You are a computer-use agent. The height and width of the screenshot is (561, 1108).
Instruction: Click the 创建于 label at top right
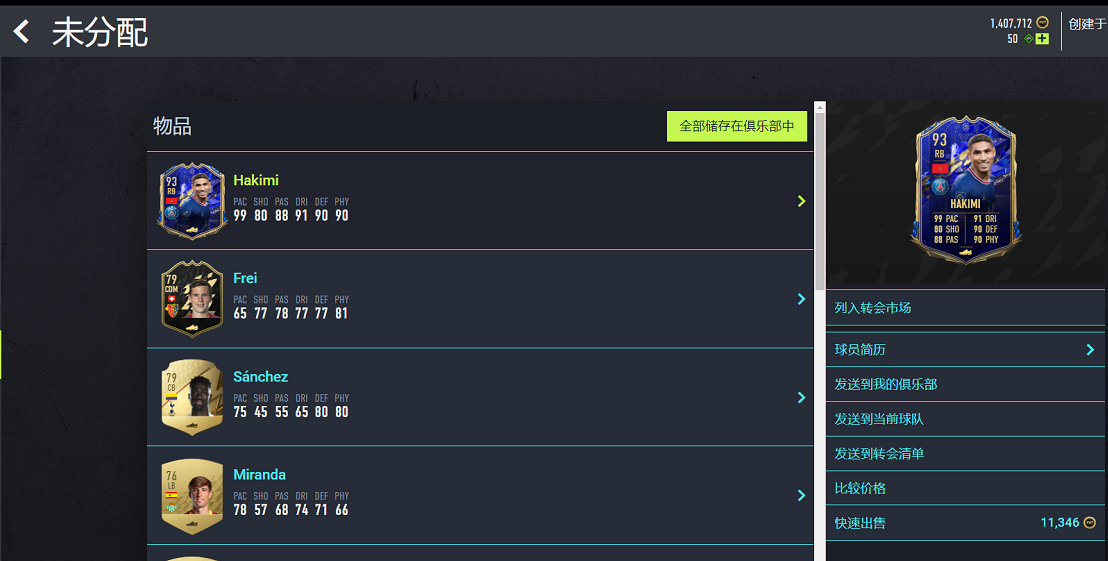[1088, 24]
